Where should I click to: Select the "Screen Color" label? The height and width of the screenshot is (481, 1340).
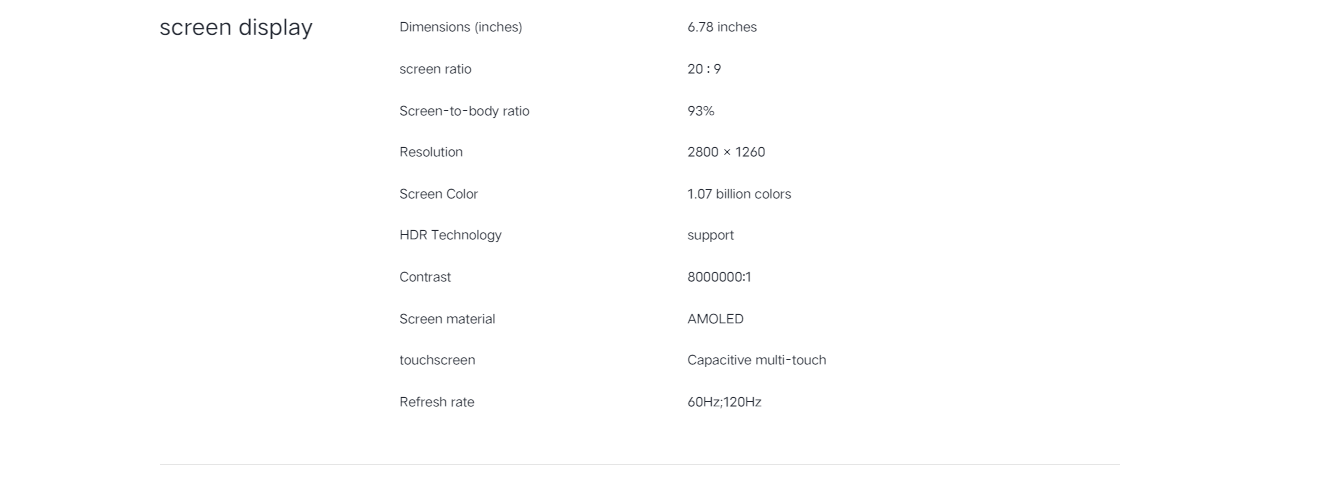(439, 194)
